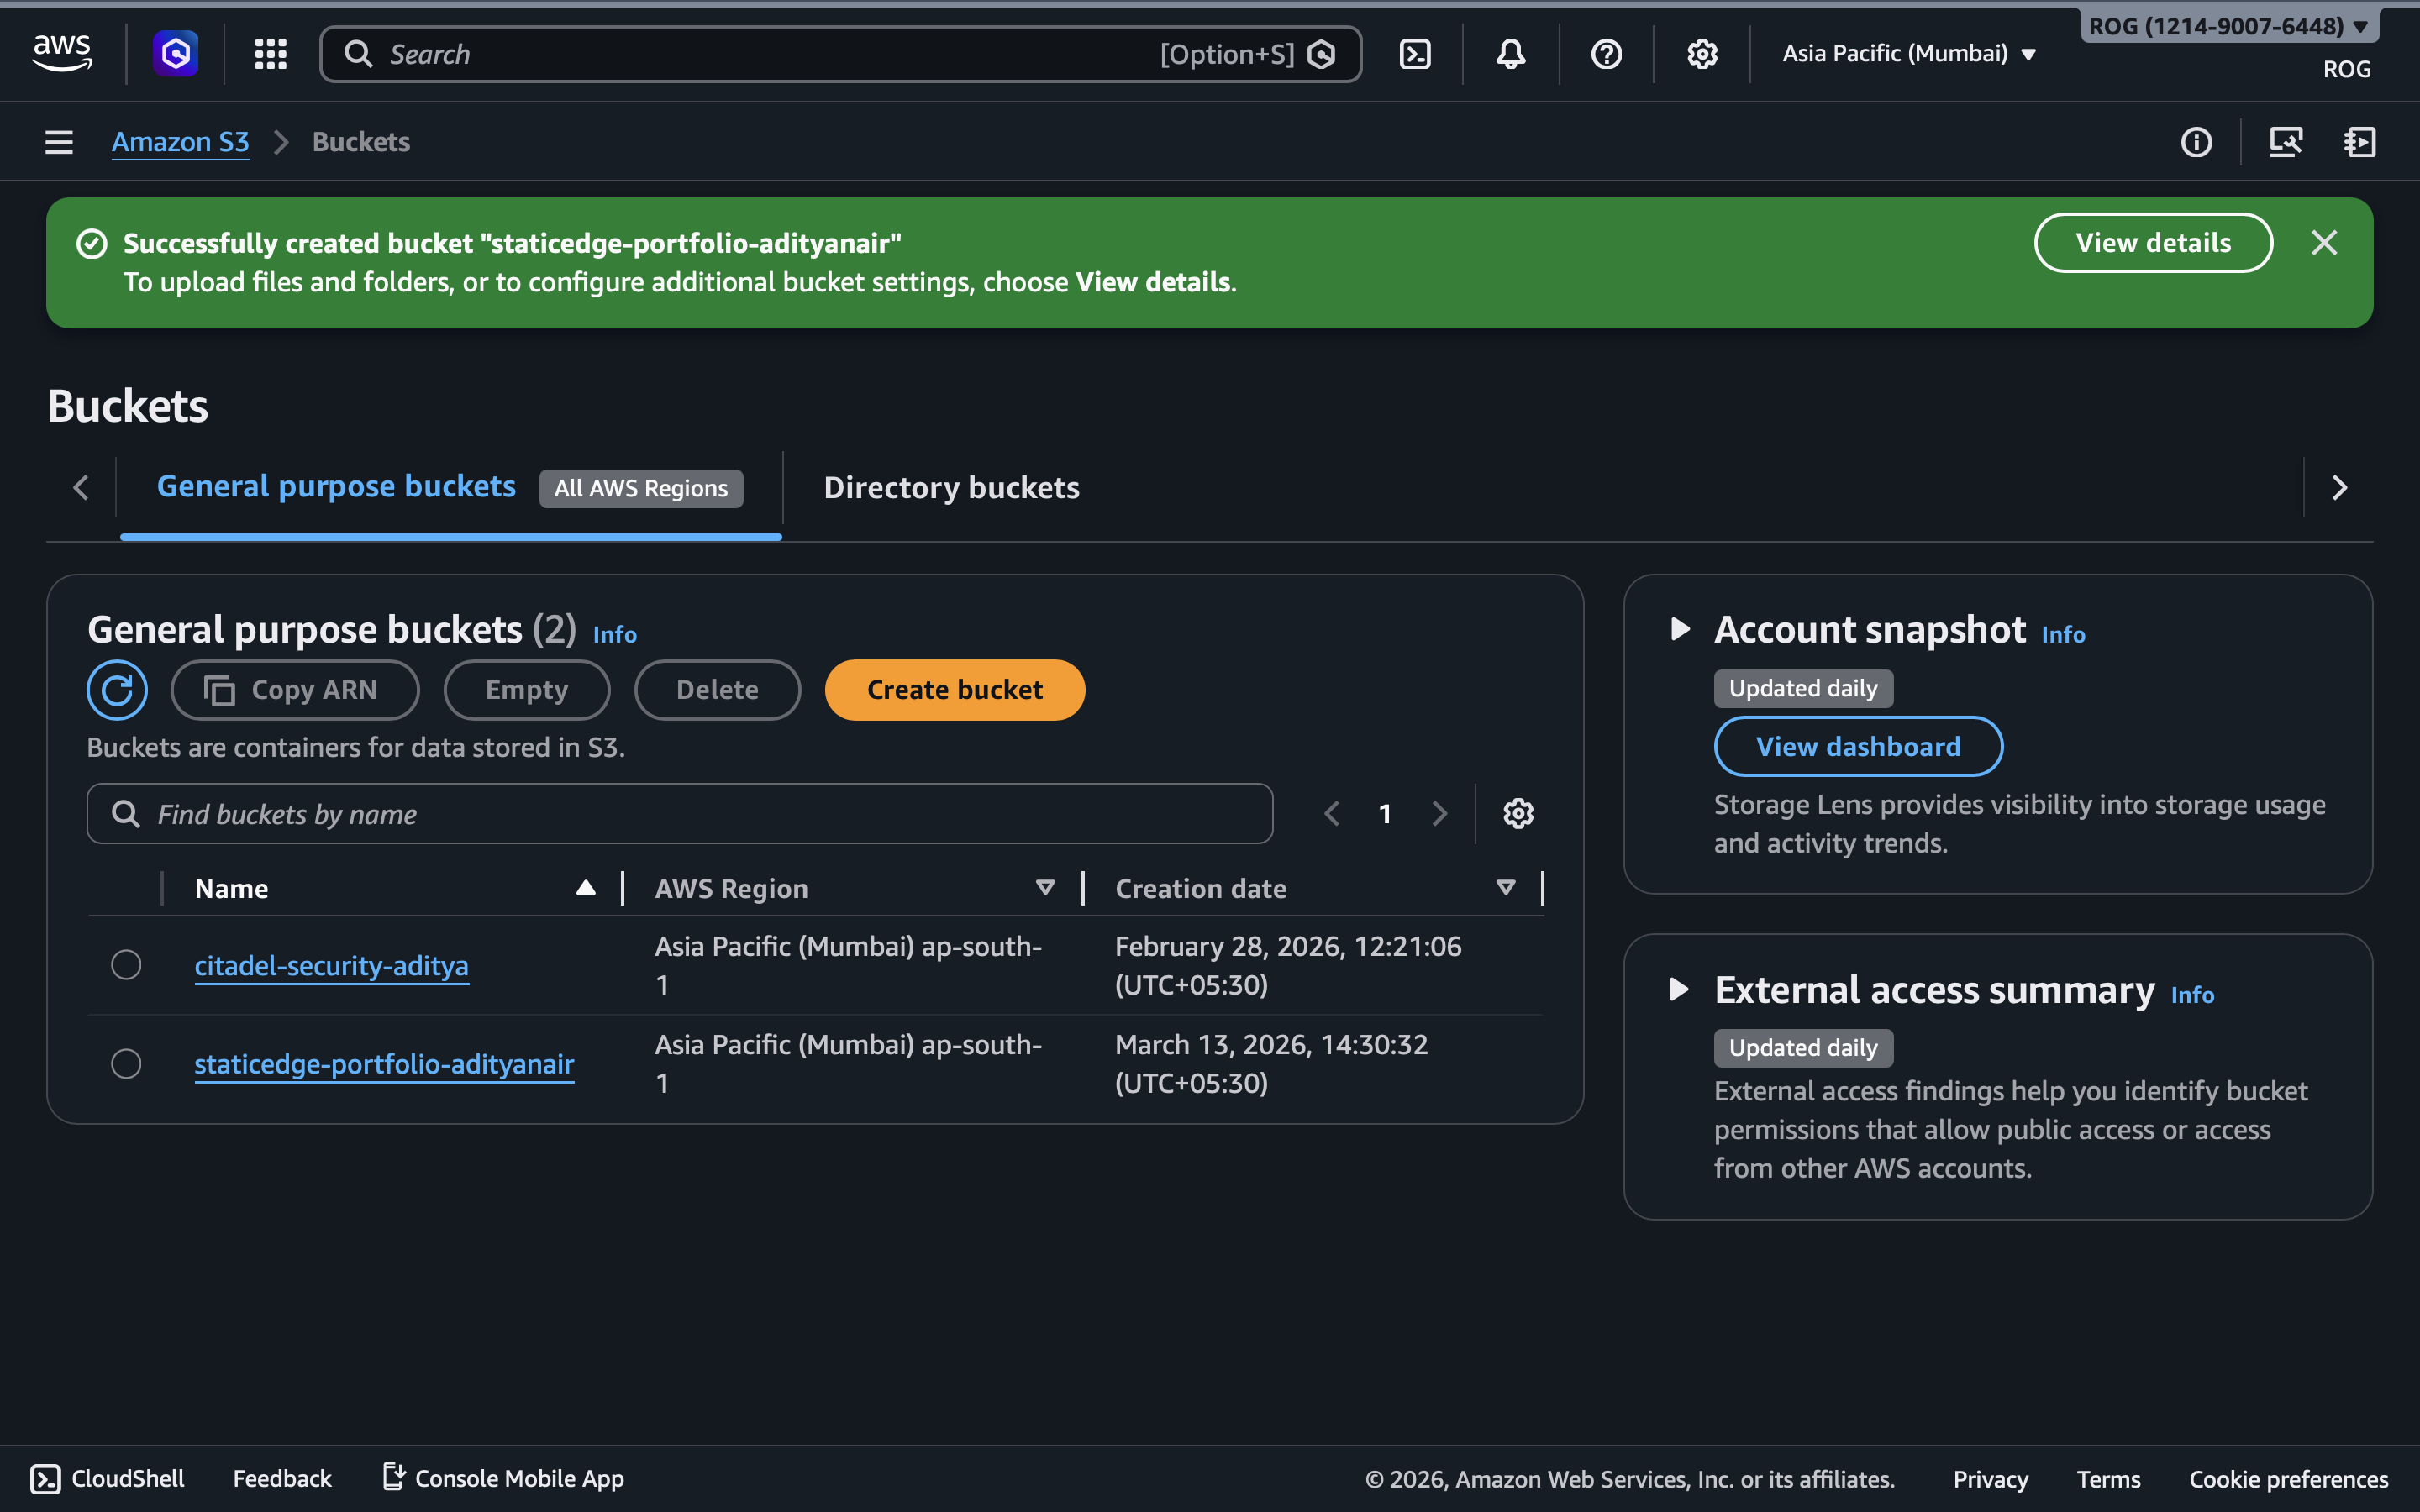Open the table preferences gear icon

point(1518,814)
